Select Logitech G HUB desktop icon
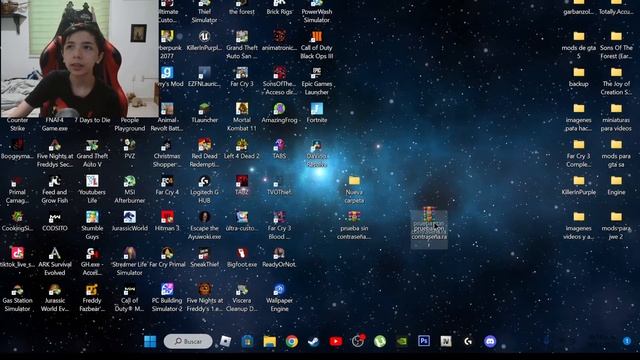Image resolution: width=640 pixels, height=360 pixels. (x=204, y=189)
